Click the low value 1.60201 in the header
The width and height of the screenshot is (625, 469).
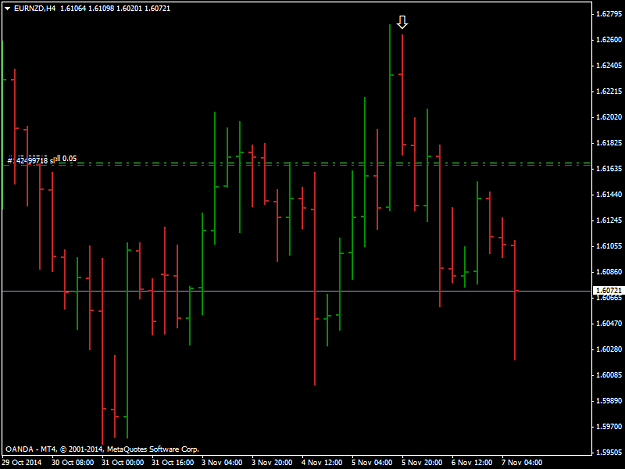pos(129,8)
